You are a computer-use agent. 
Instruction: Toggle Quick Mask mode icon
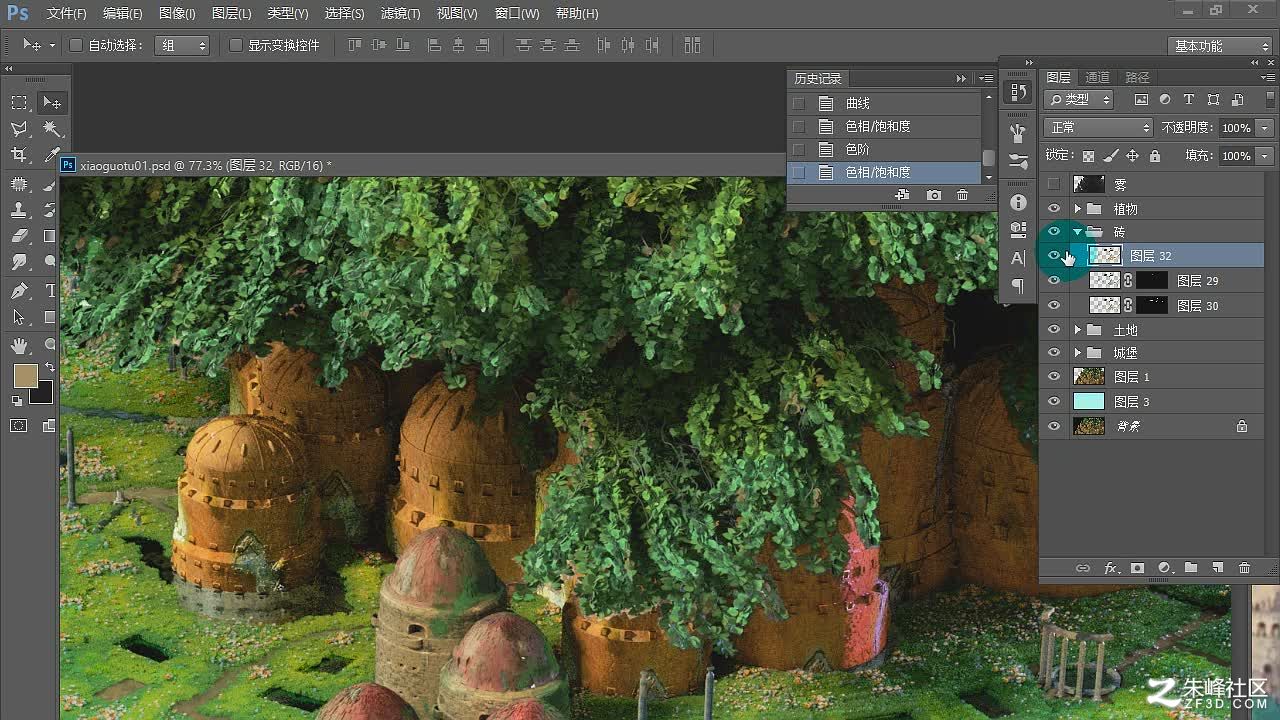(x=19, y=426)
